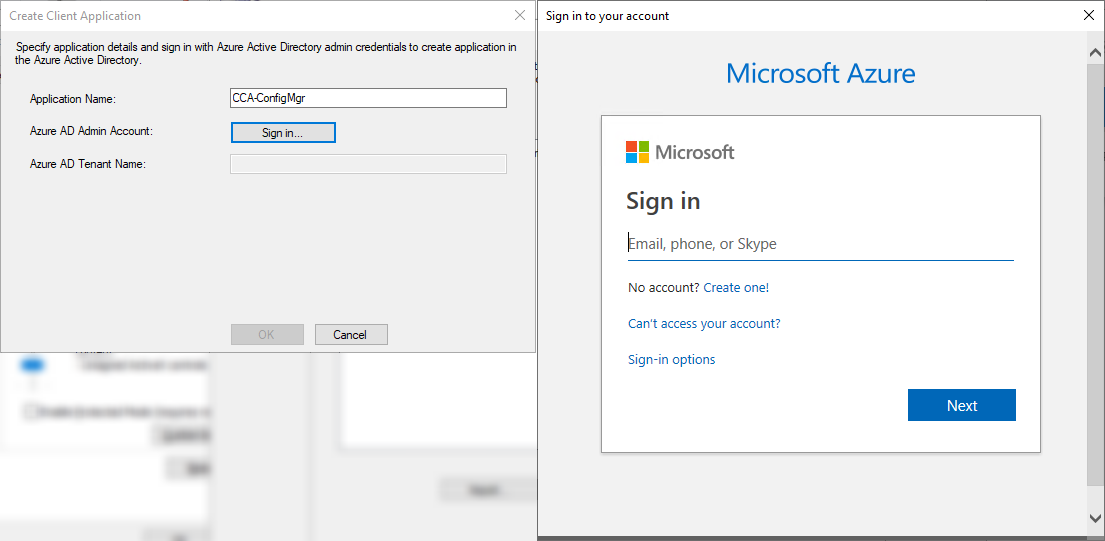Viewport: 1105px width, 541px height.
Task: Click the scroll up arrow in sign-in window
Action: [x=1096, y=53]
